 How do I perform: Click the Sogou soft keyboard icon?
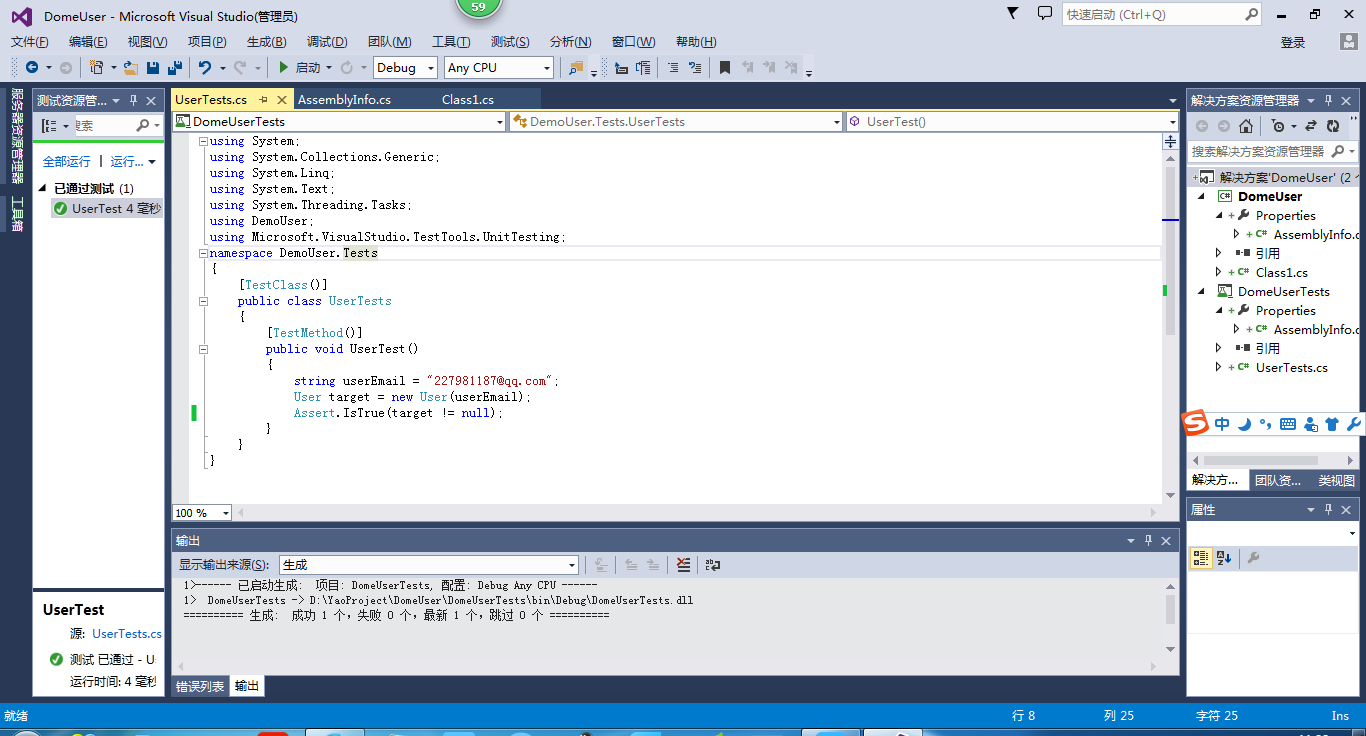[1288, 424]
